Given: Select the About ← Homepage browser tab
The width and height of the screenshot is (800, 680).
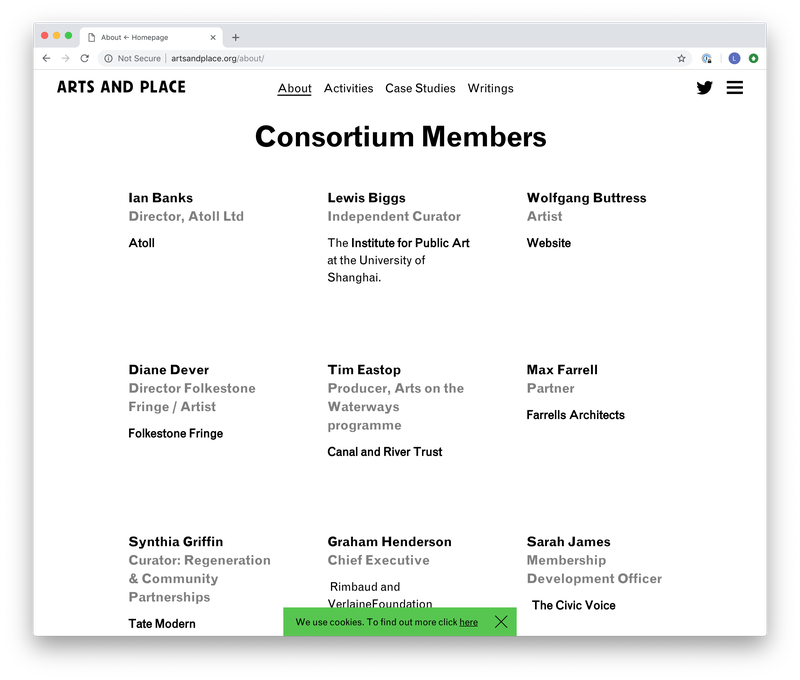Looking at the screenshot, I should [x=151, y=37].
